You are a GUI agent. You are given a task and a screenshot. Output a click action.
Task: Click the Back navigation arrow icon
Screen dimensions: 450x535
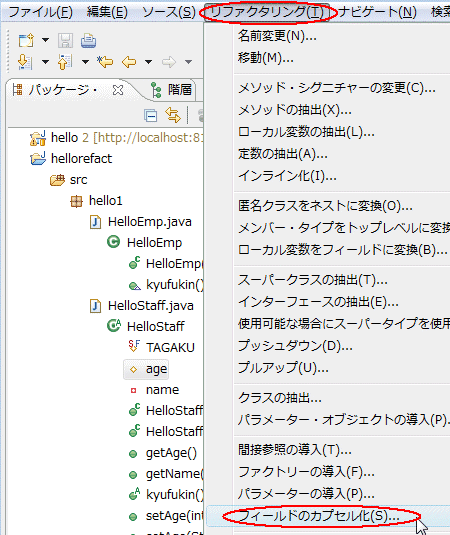pyautogui.click(x=129, y=62)
